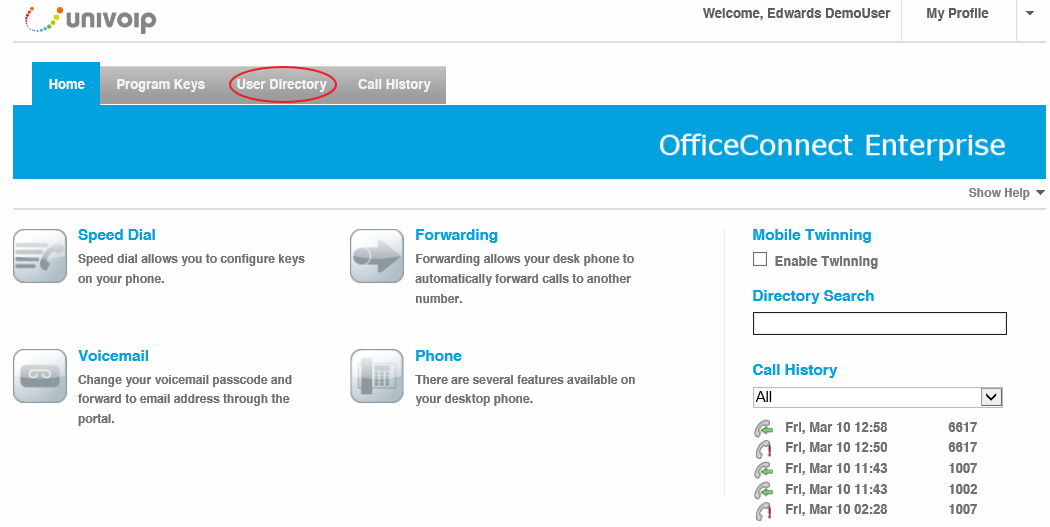Open the Call History tab

(x=394, y=84)
